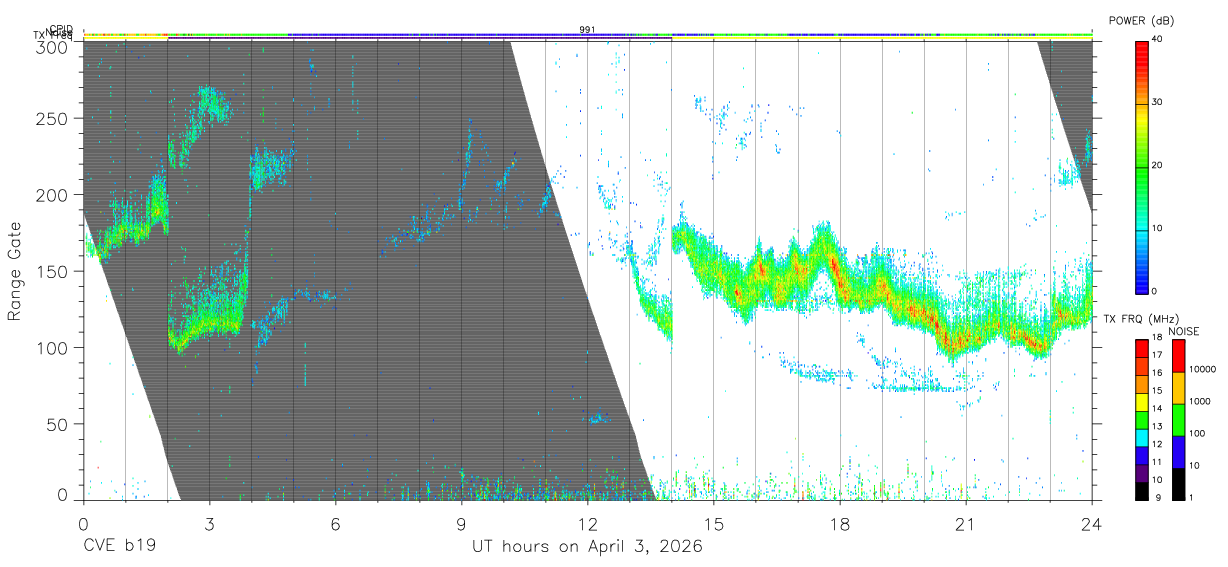Click the 991 CPID value above the plot

point(587,30)
